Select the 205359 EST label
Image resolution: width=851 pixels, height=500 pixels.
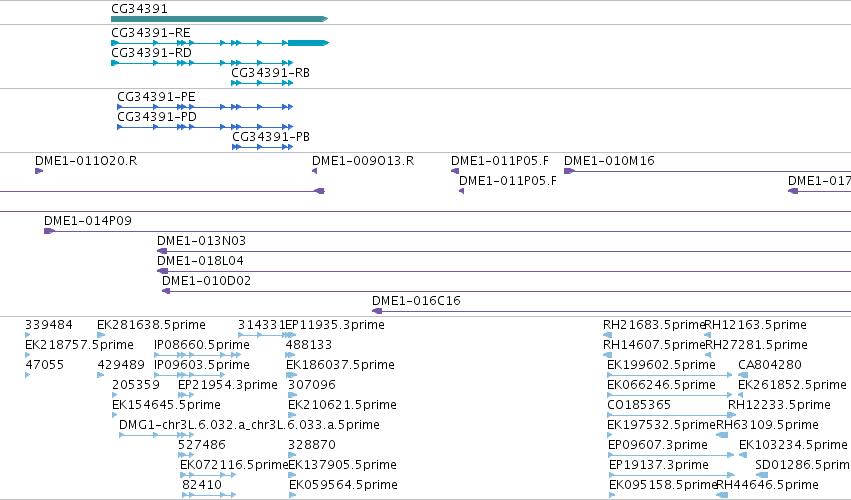pyautogui.click(x=136, y=385)
